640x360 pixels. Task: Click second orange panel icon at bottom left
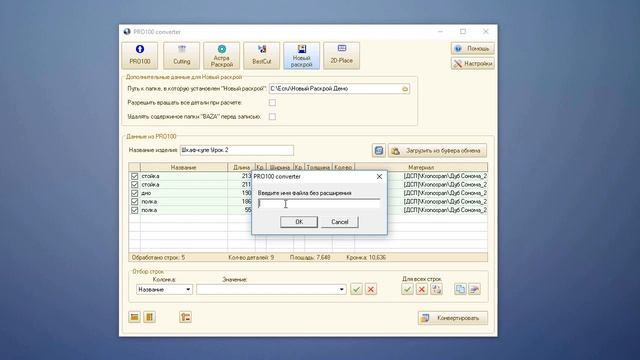(149, 317)
